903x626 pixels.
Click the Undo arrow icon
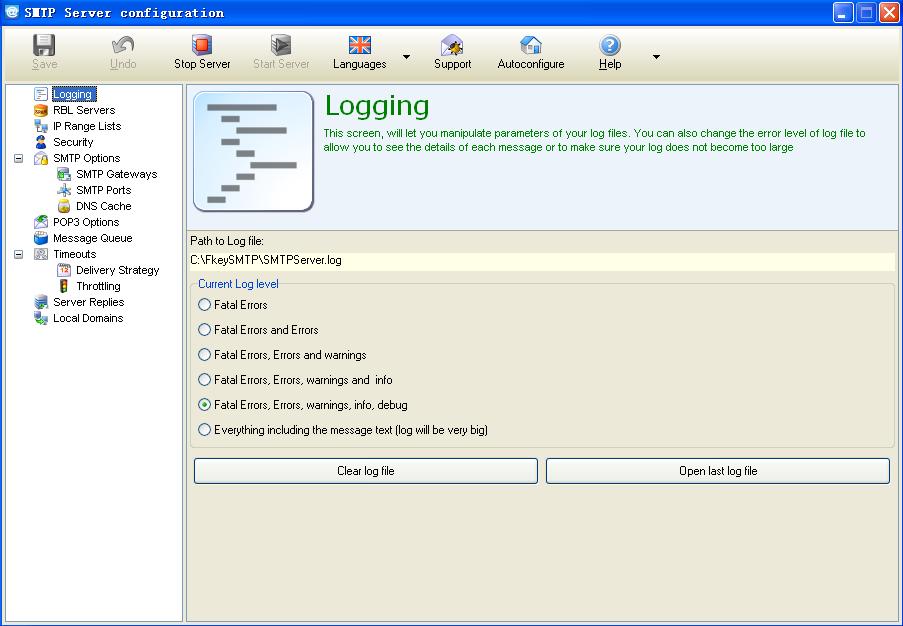click(123, 45)
